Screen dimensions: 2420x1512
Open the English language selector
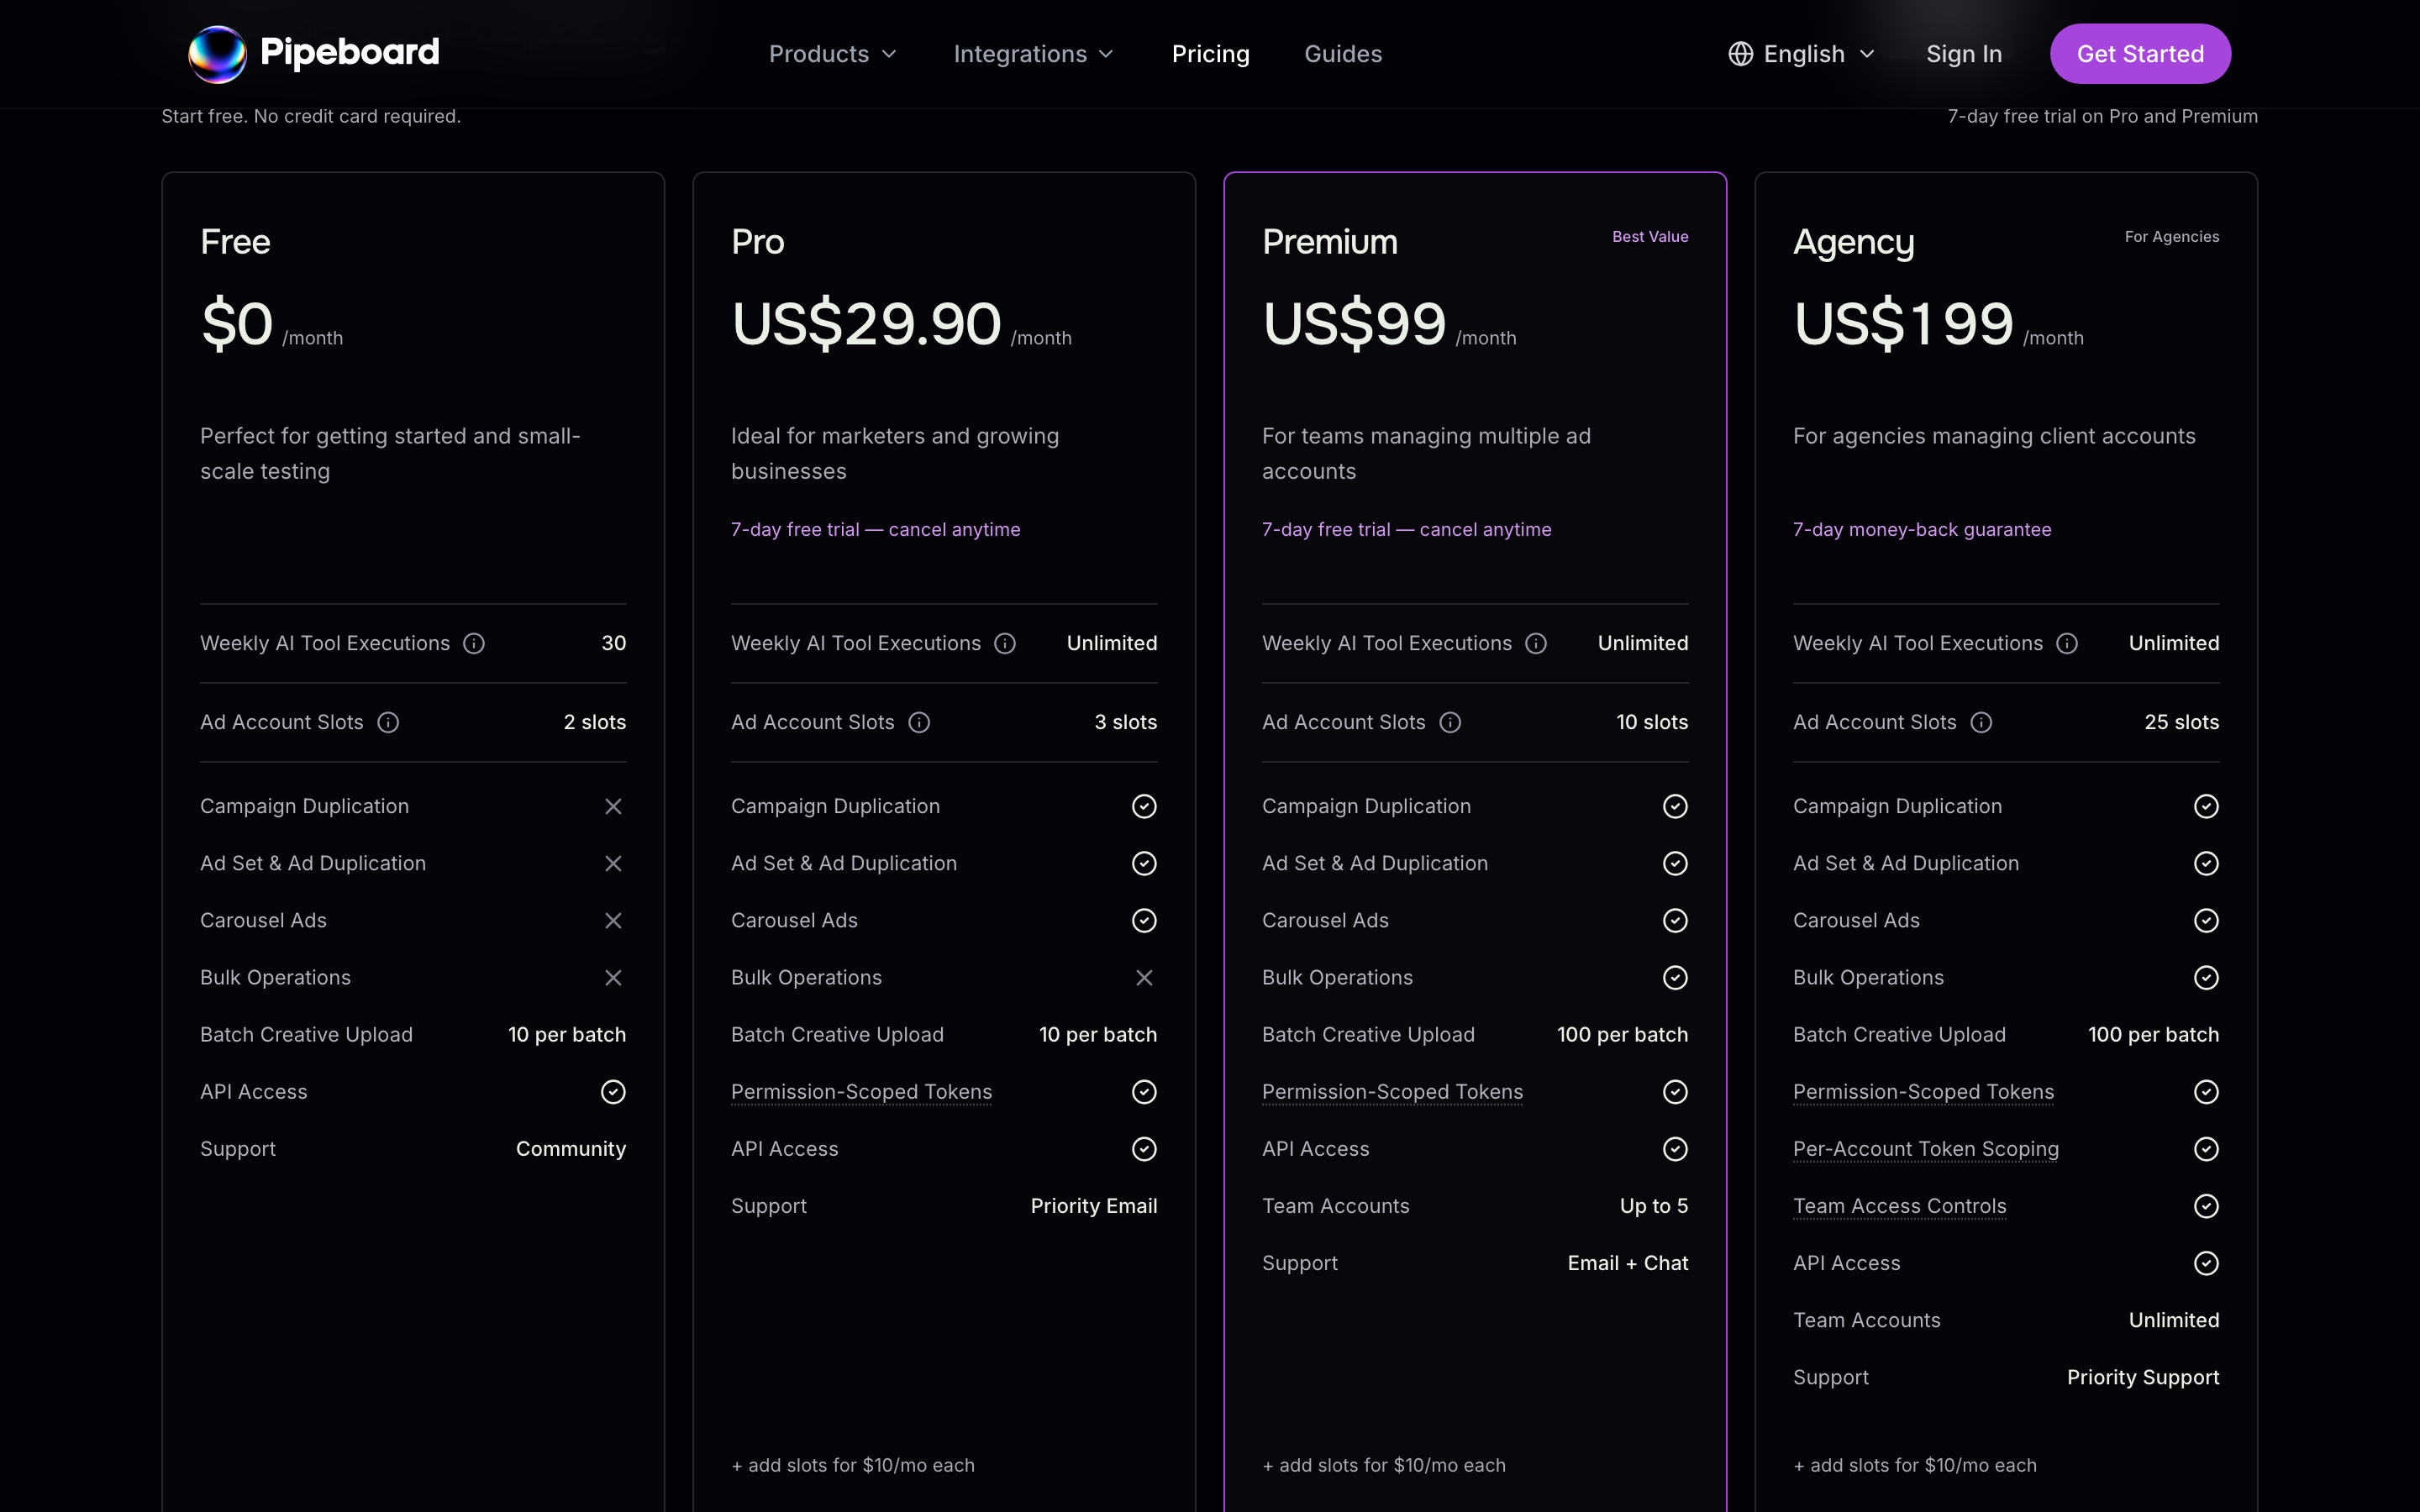pos(1801,54)
